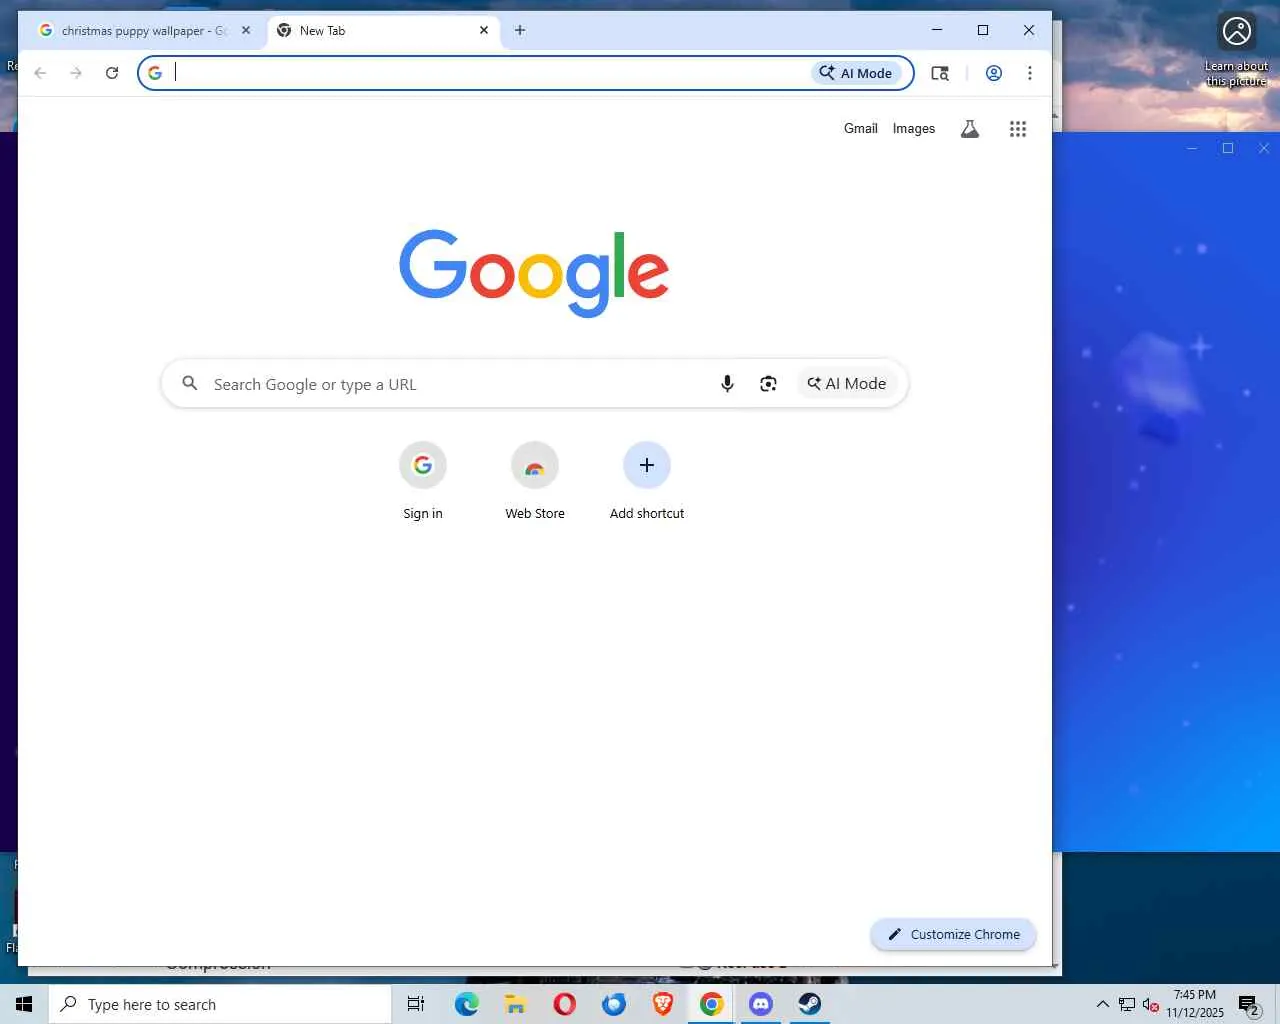Screen dimensions: 1280x1024
Task: Click the Type here to search taskbar box
Action: [x=220, y=1004]
